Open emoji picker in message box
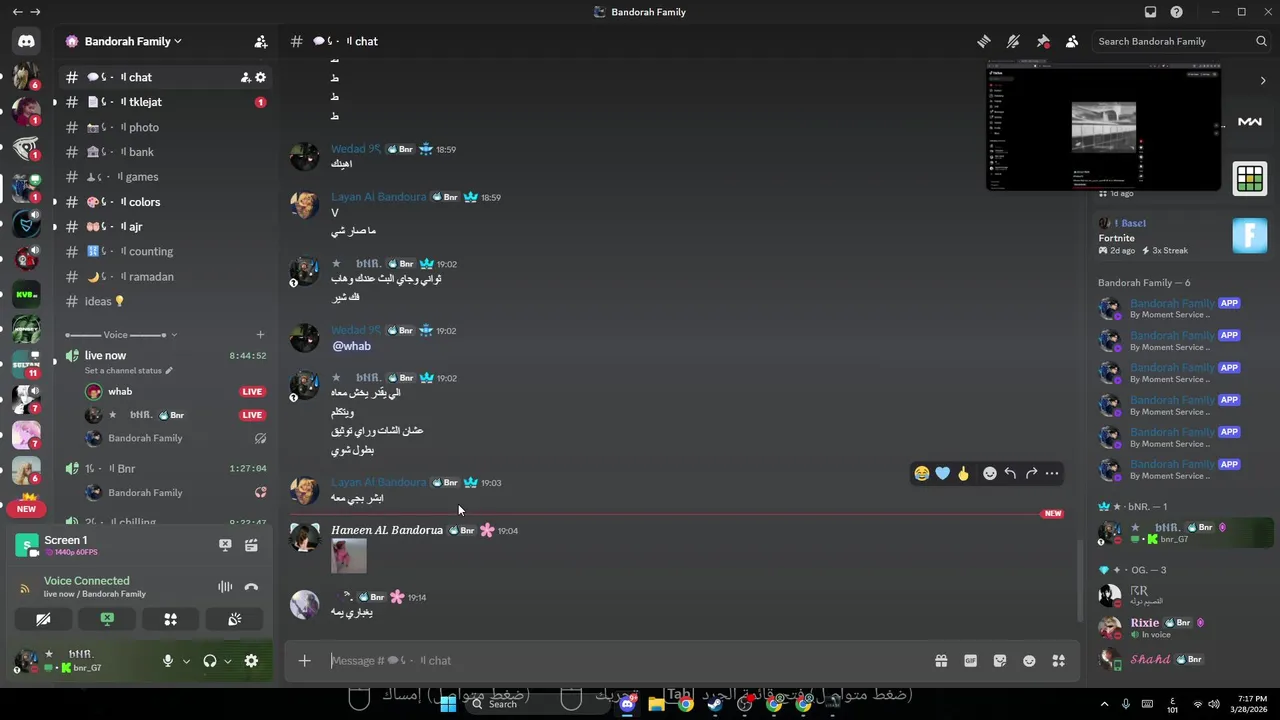1280x720 pixels. click(1029, 660)
